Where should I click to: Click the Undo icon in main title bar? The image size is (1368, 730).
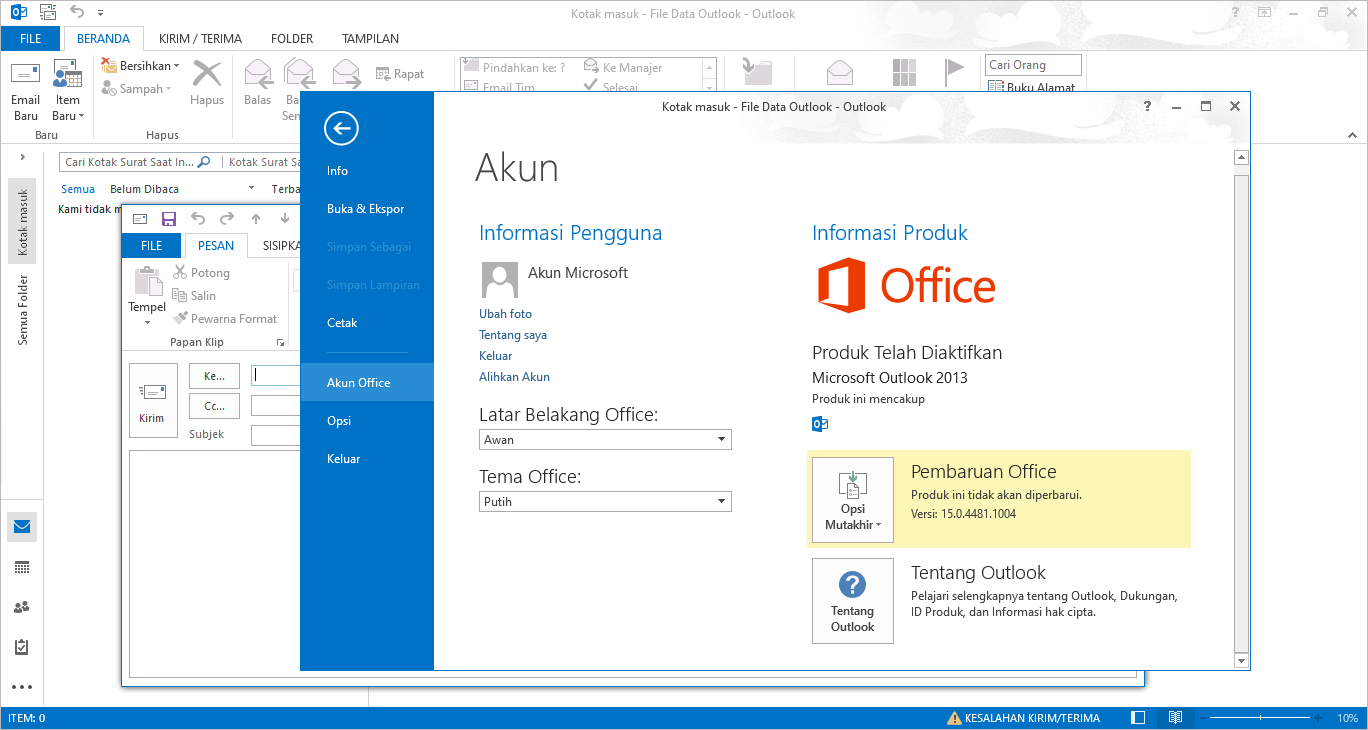[x=77, y=13]
